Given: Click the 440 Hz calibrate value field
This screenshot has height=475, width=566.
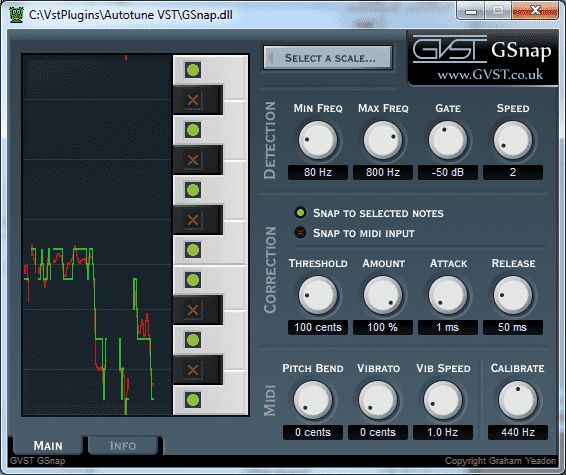Looking at the screenshot, I should pyautogui.click(x=518, y=432).
